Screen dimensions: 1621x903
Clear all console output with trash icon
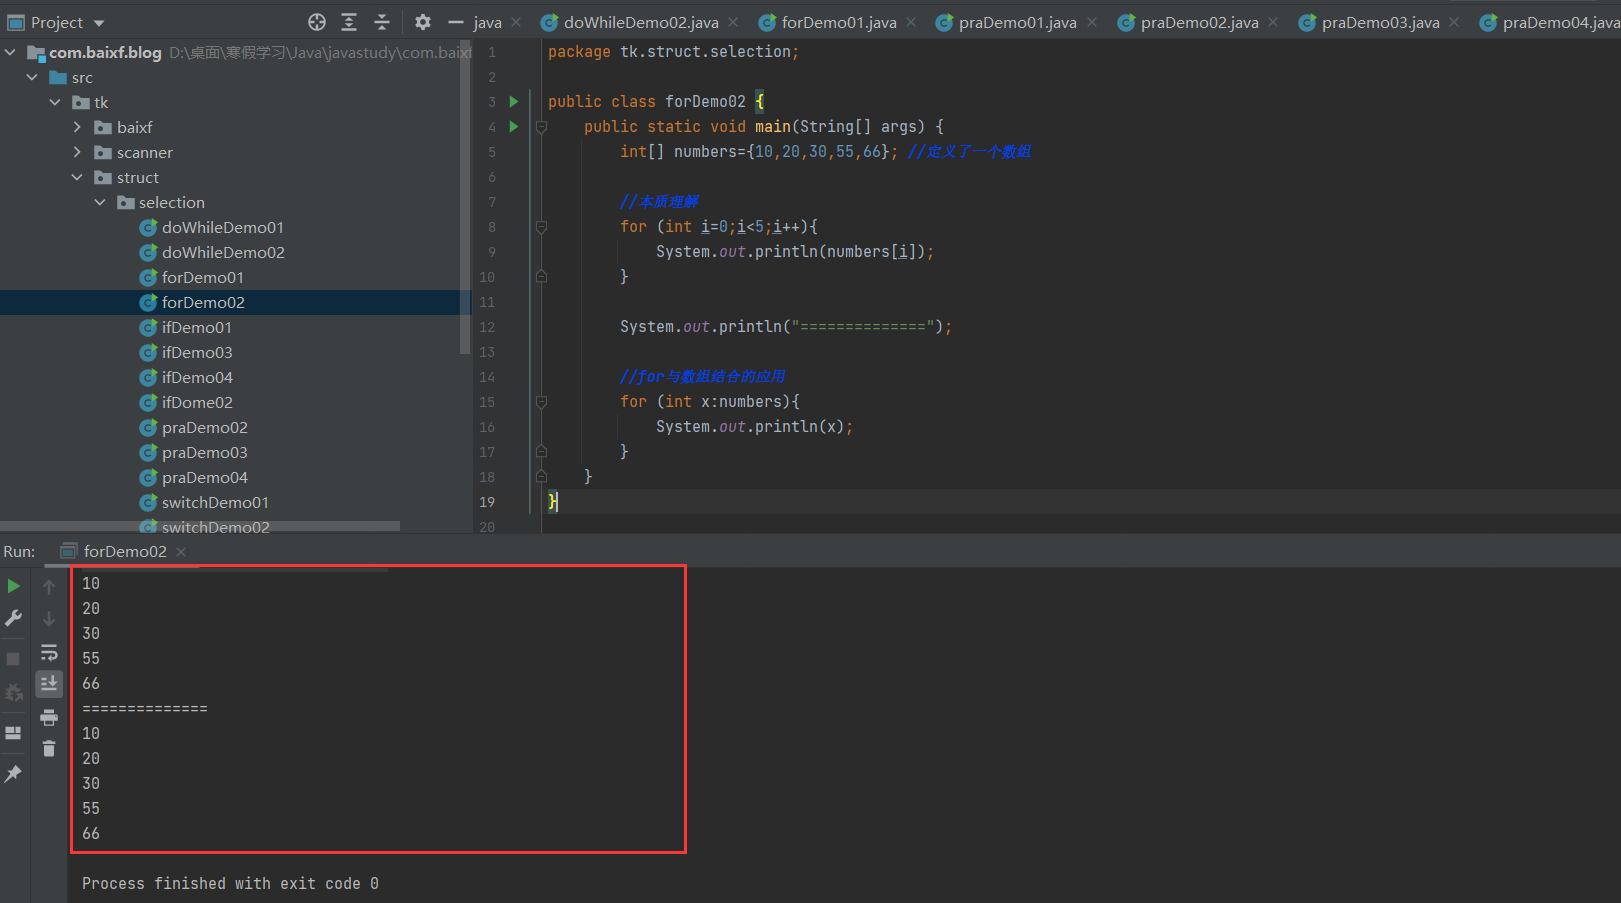[x=49, y=748]
